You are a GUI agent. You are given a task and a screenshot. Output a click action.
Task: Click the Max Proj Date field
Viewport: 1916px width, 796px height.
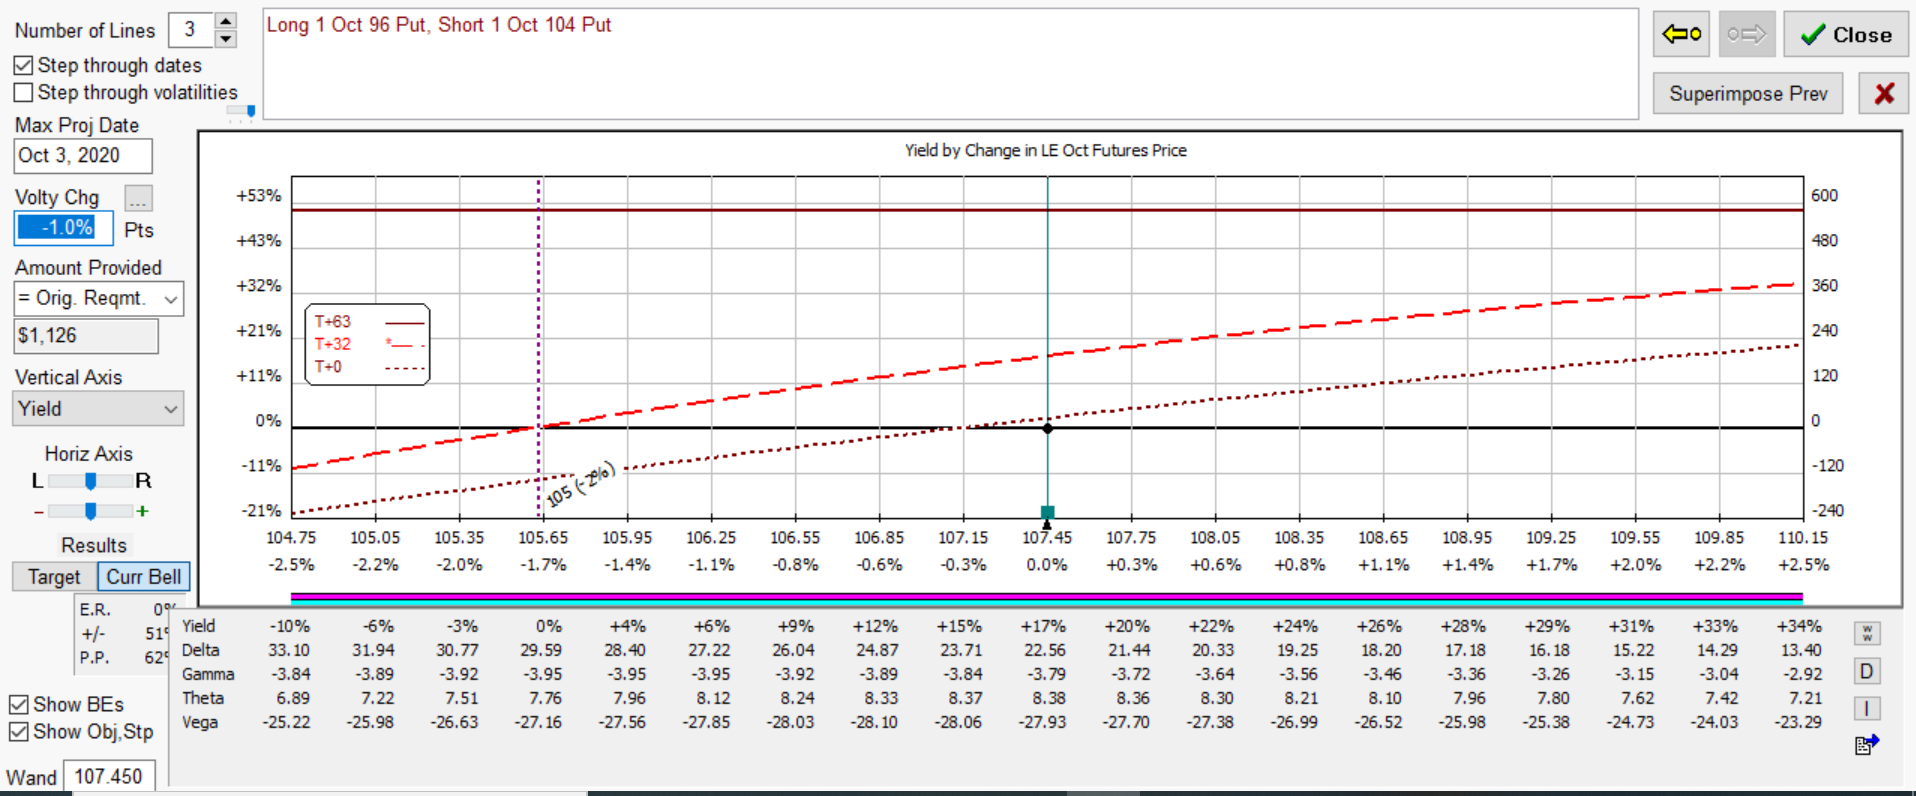point(83,156)
